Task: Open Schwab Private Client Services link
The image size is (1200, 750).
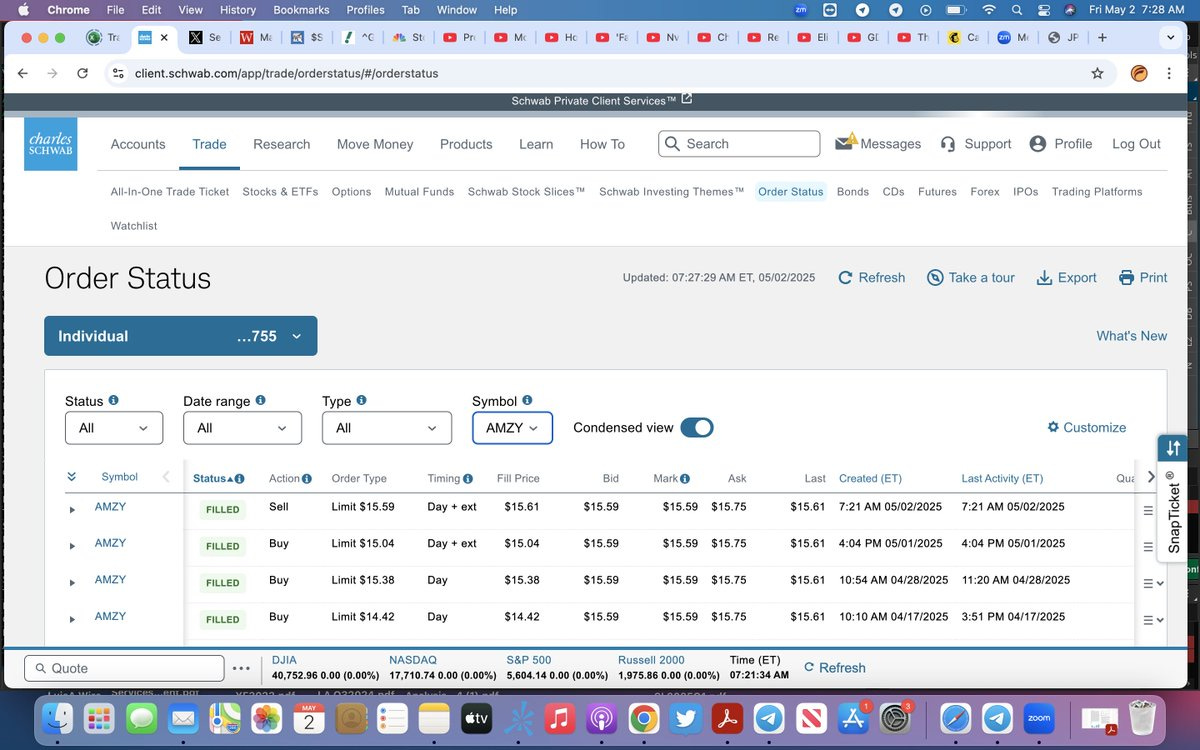Action: pyautogui.click(x=601, y=101)
